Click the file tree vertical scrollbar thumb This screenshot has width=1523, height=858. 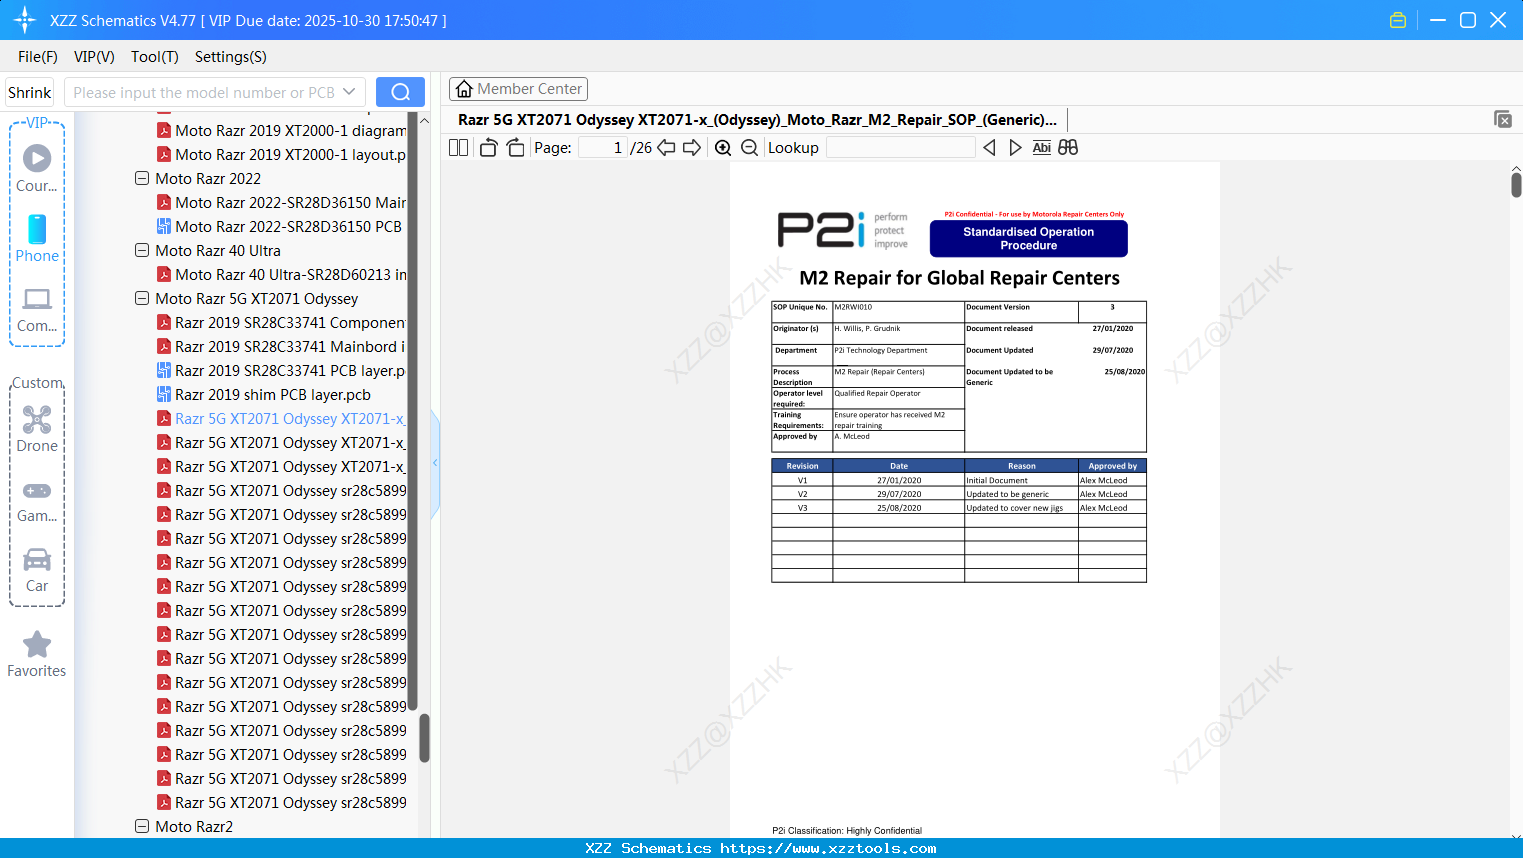pyautogui.click(x=424, y=738)
